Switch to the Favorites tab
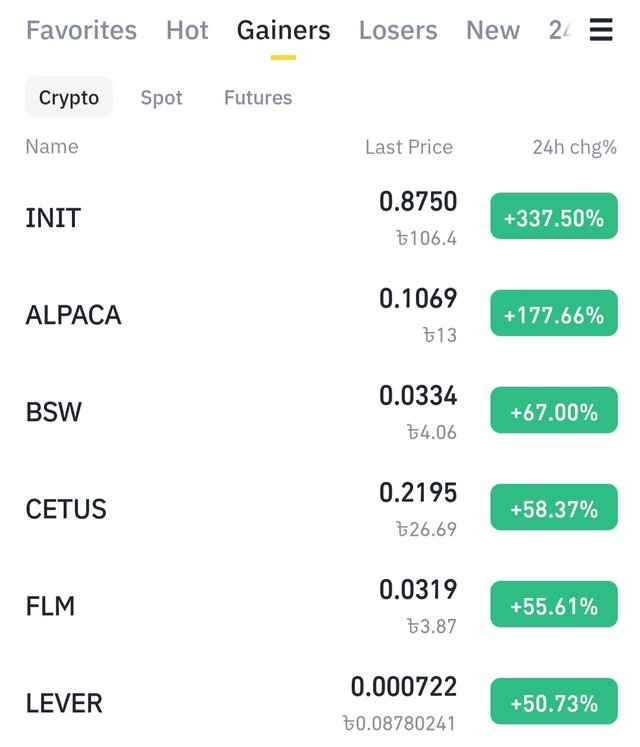 81,30
